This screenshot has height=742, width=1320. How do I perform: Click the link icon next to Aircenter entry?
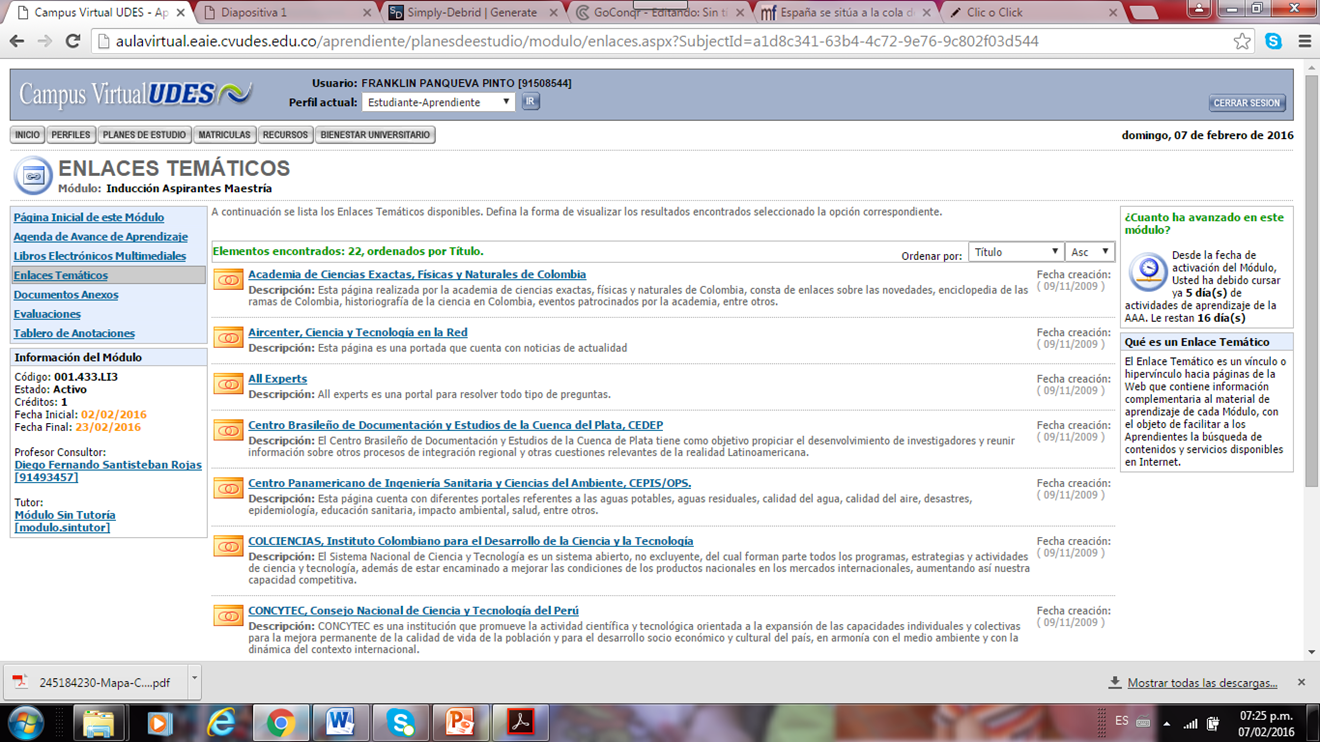[228, 339]
